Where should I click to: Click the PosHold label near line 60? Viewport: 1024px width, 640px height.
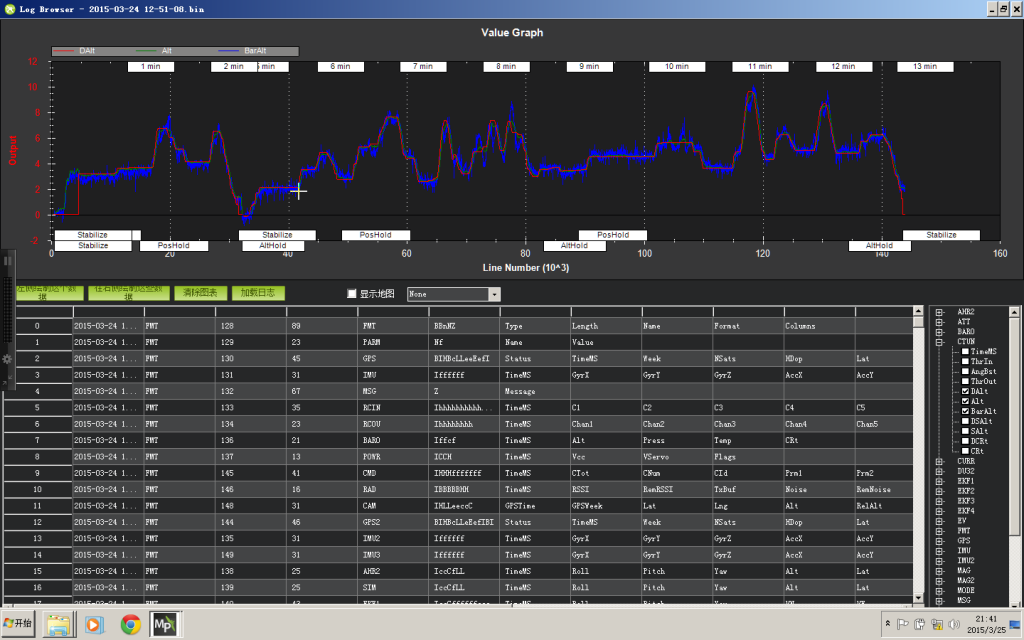point(376,235)
